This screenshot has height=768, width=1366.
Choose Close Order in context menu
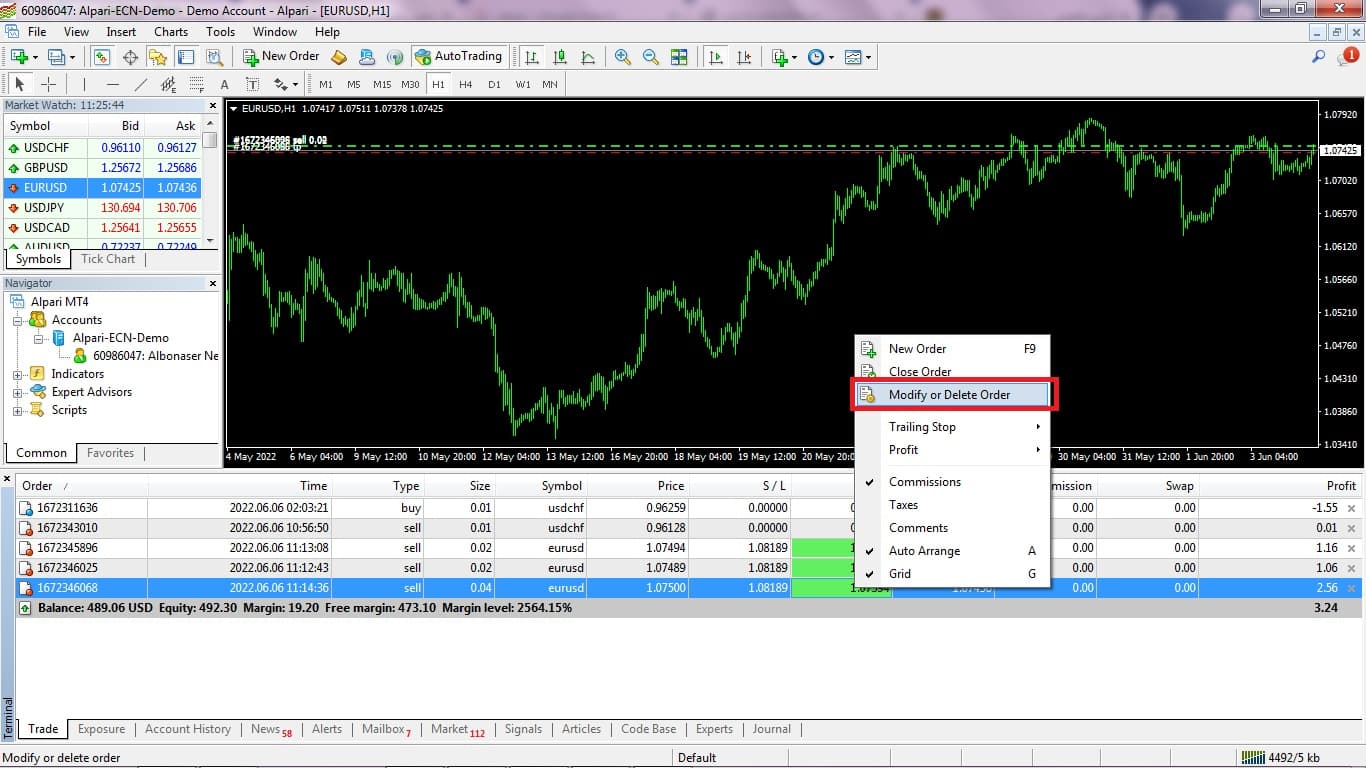click(950, 372)
